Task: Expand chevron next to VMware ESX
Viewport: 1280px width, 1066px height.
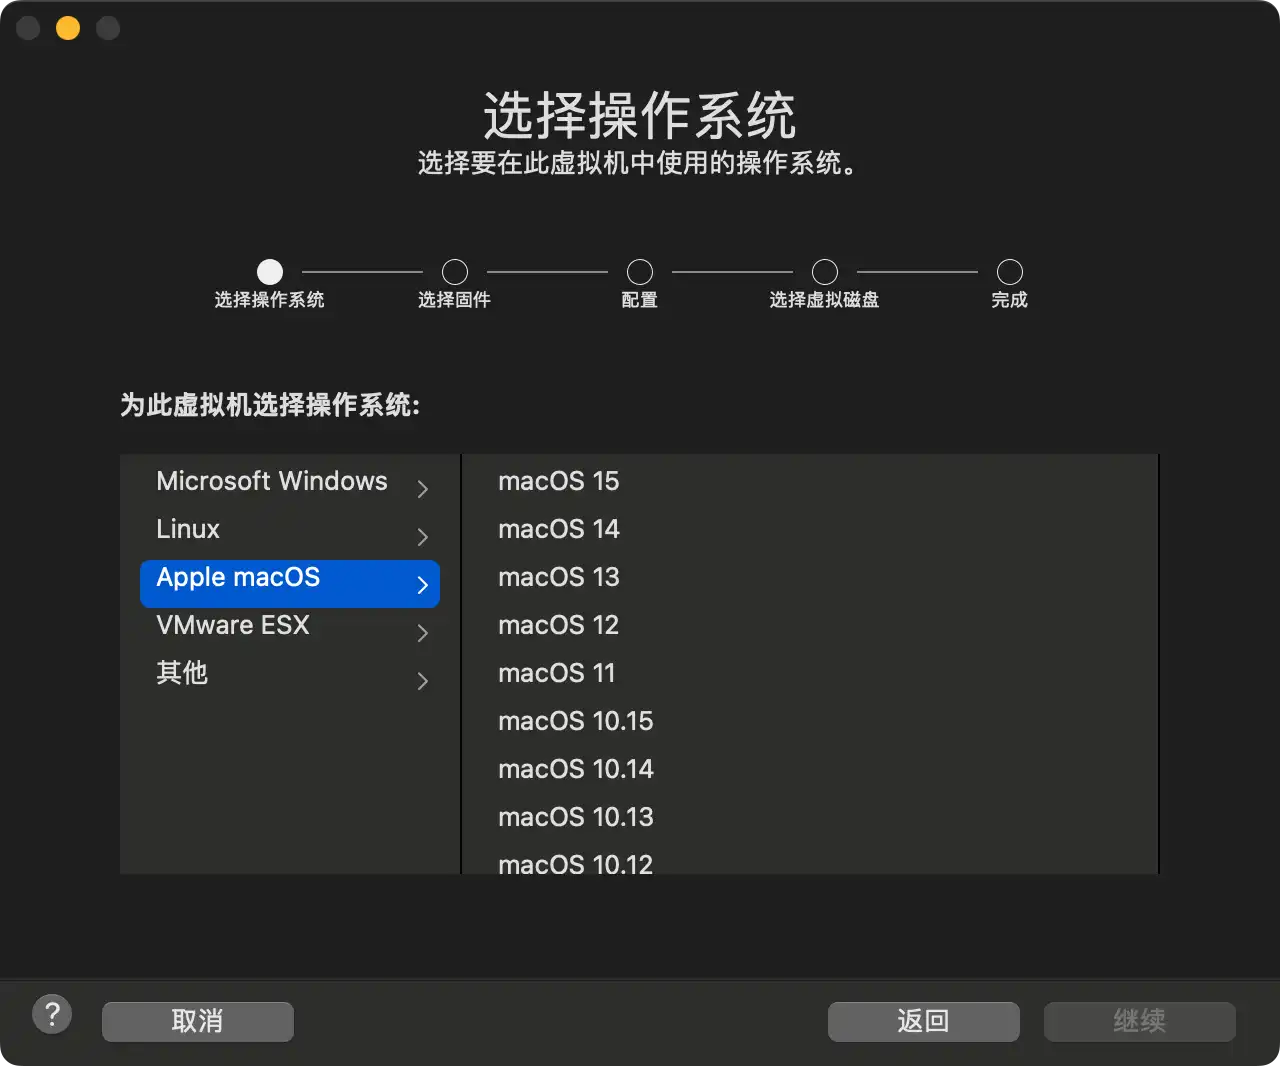Action: (422, 633)
